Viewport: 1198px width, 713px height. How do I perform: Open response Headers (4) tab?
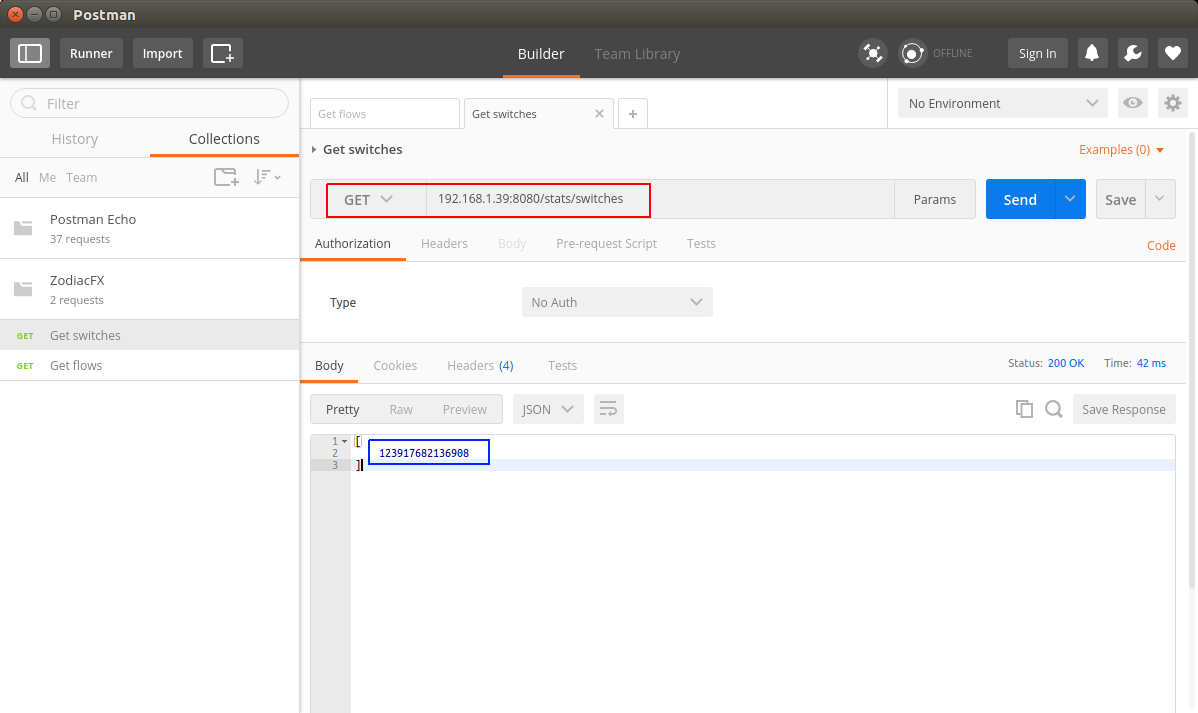coord(480,365)
